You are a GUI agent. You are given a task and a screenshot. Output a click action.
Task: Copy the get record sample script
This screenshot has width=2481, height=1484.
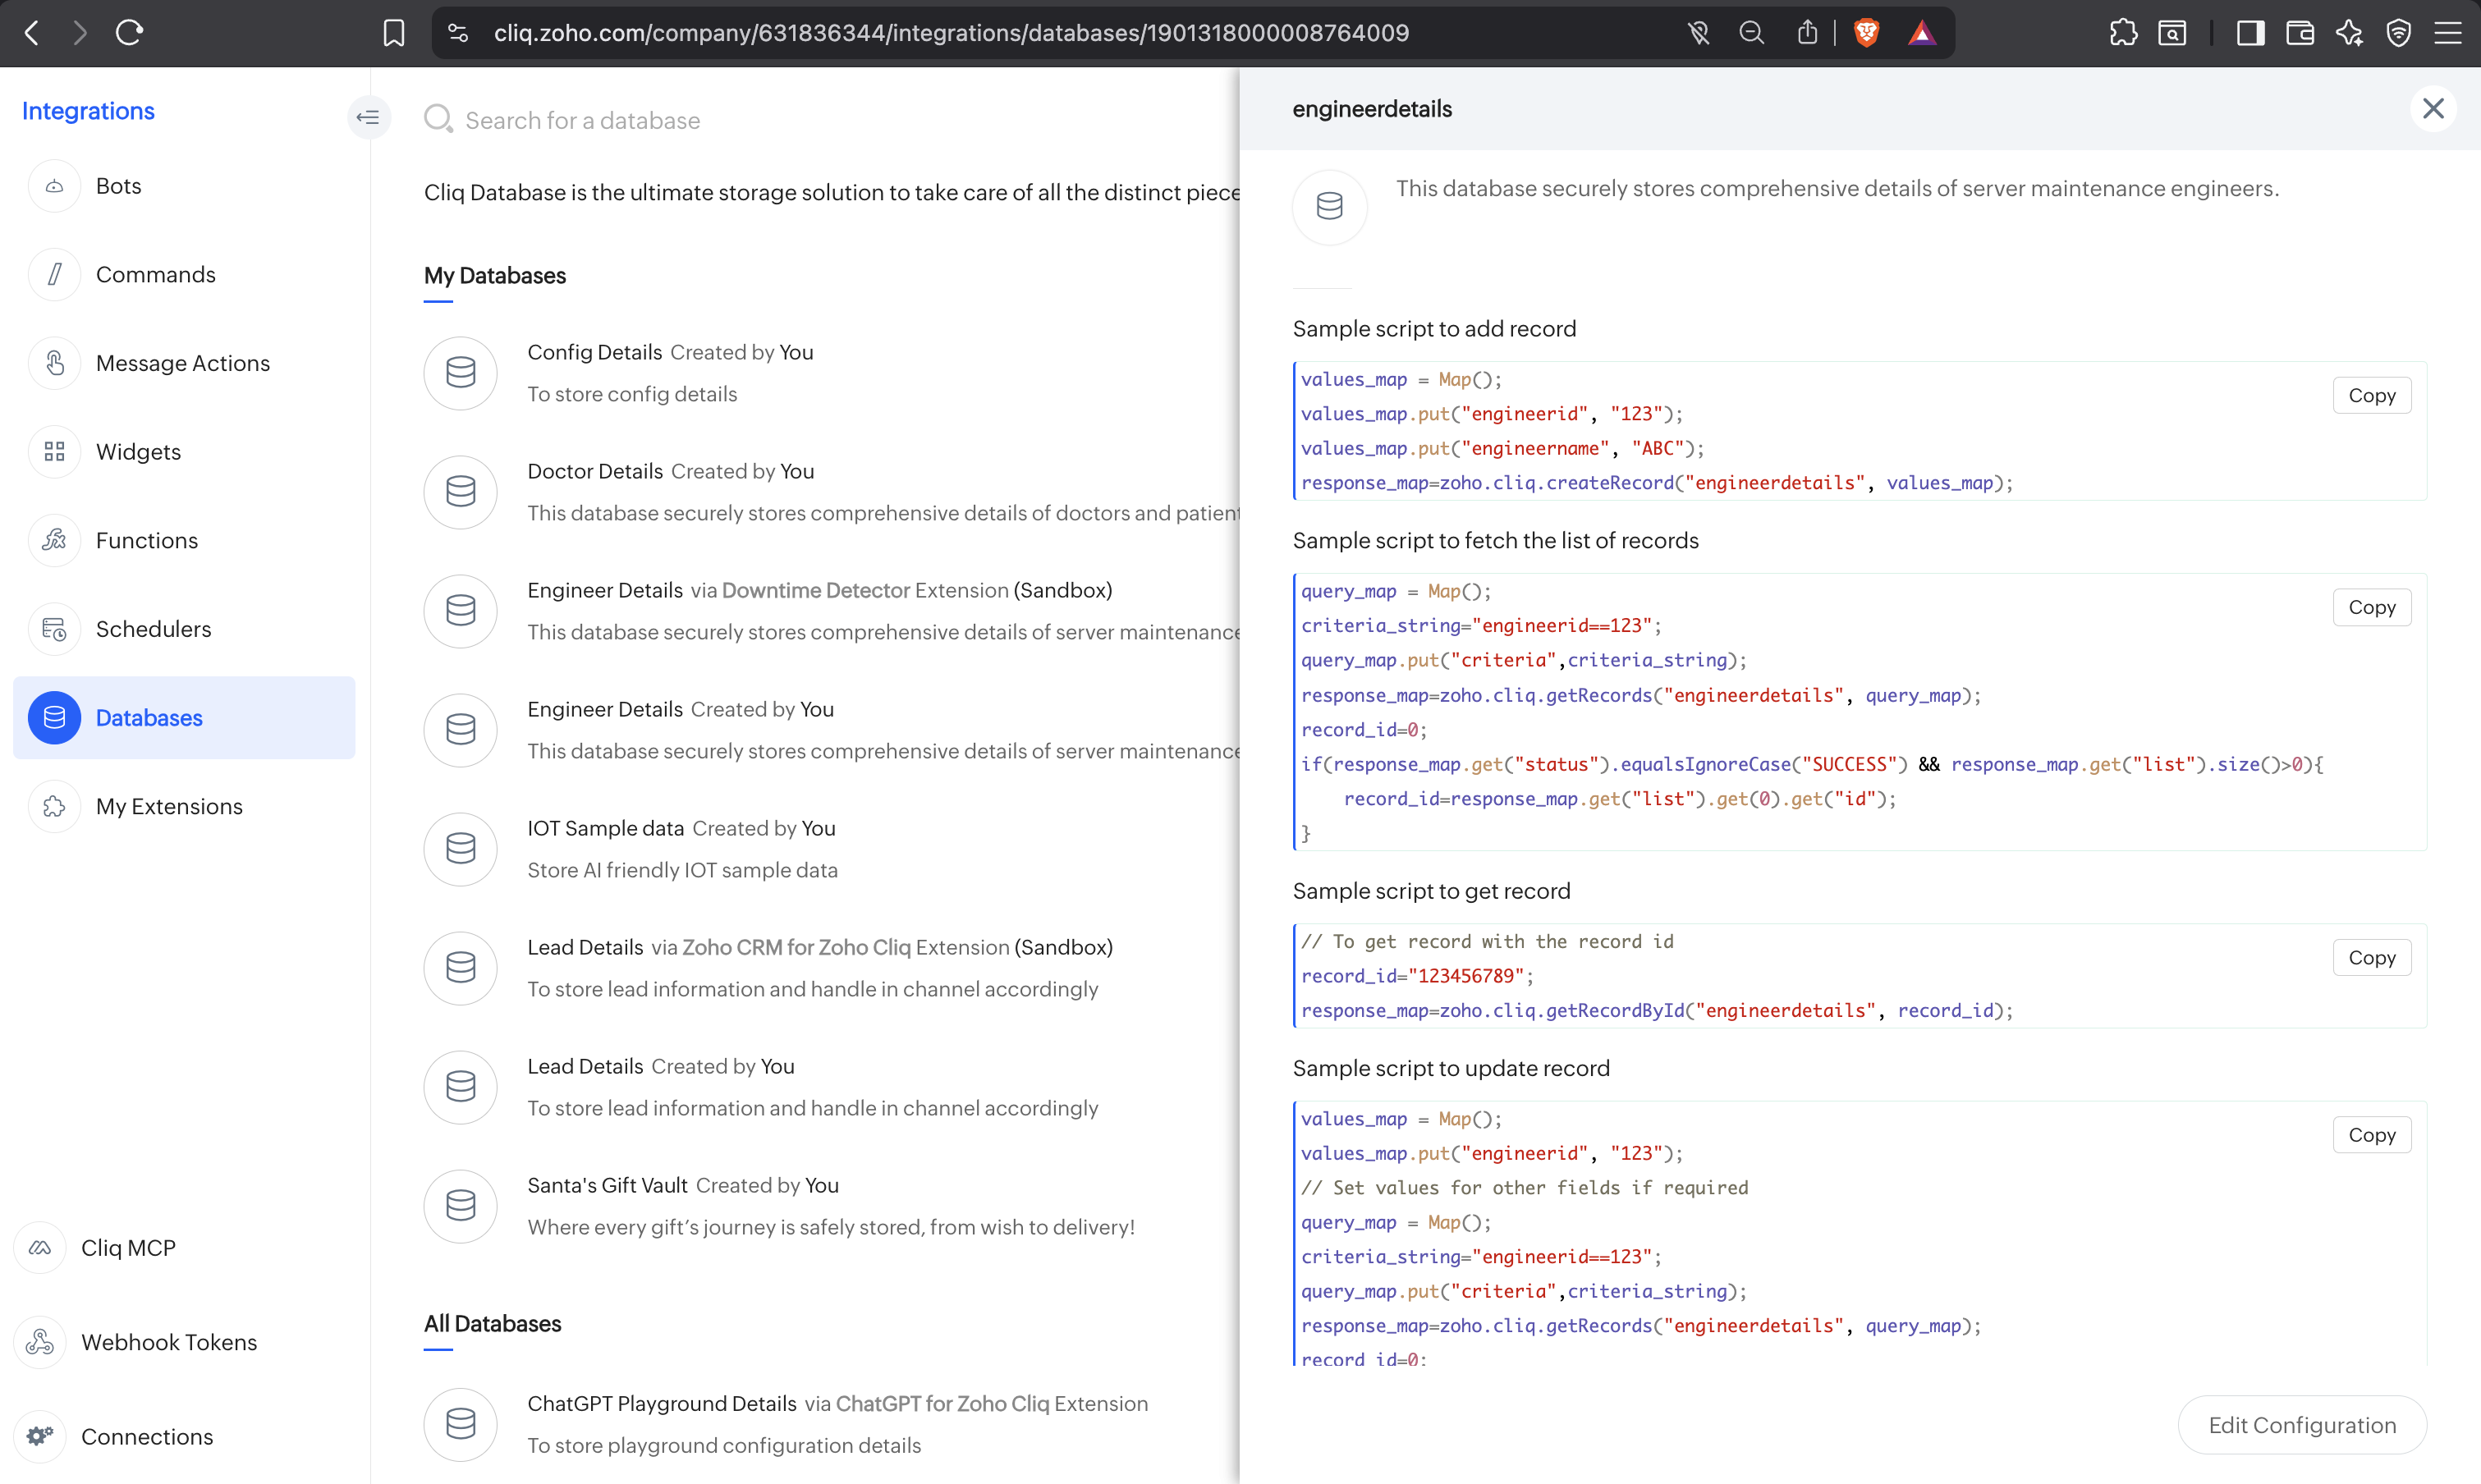pos(2372,957)
